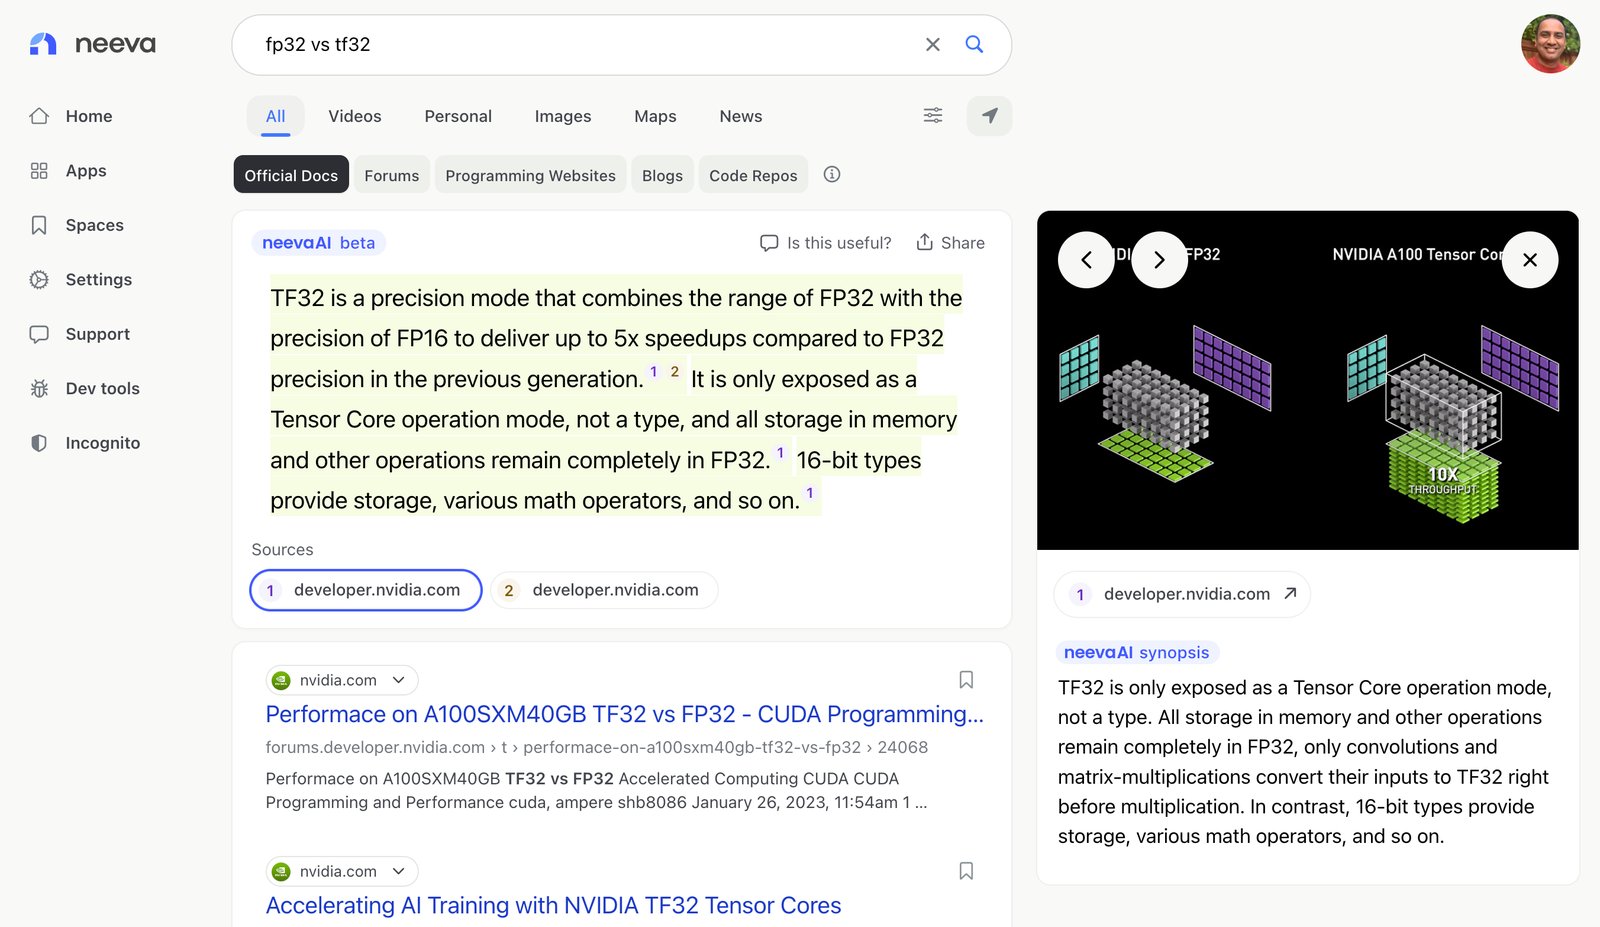Switch to the Personal tab
This screenshot has height=927, width=1600.
point(458,116)
